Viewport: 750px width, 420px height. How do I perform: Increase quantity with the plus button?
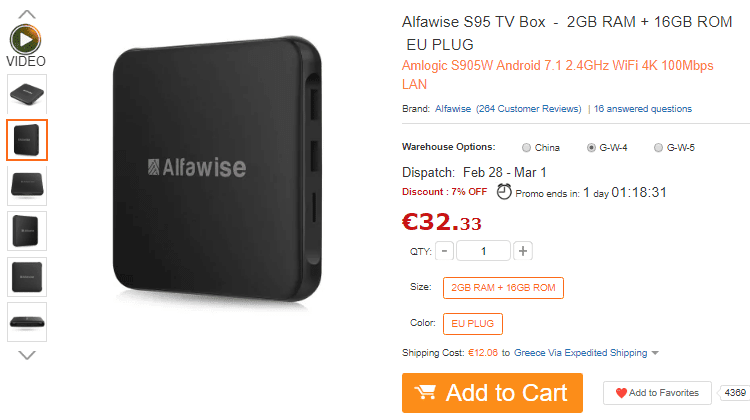(x=523, y=251)
